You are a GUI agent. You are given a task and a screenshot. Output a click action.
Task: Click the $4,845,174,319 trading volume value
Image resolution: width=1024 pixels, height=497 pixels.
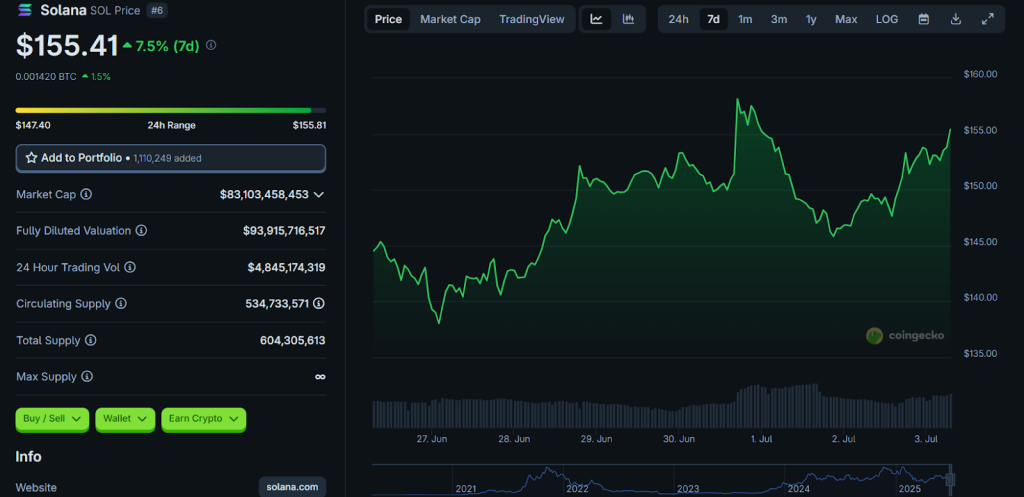(x=286, y=267)
